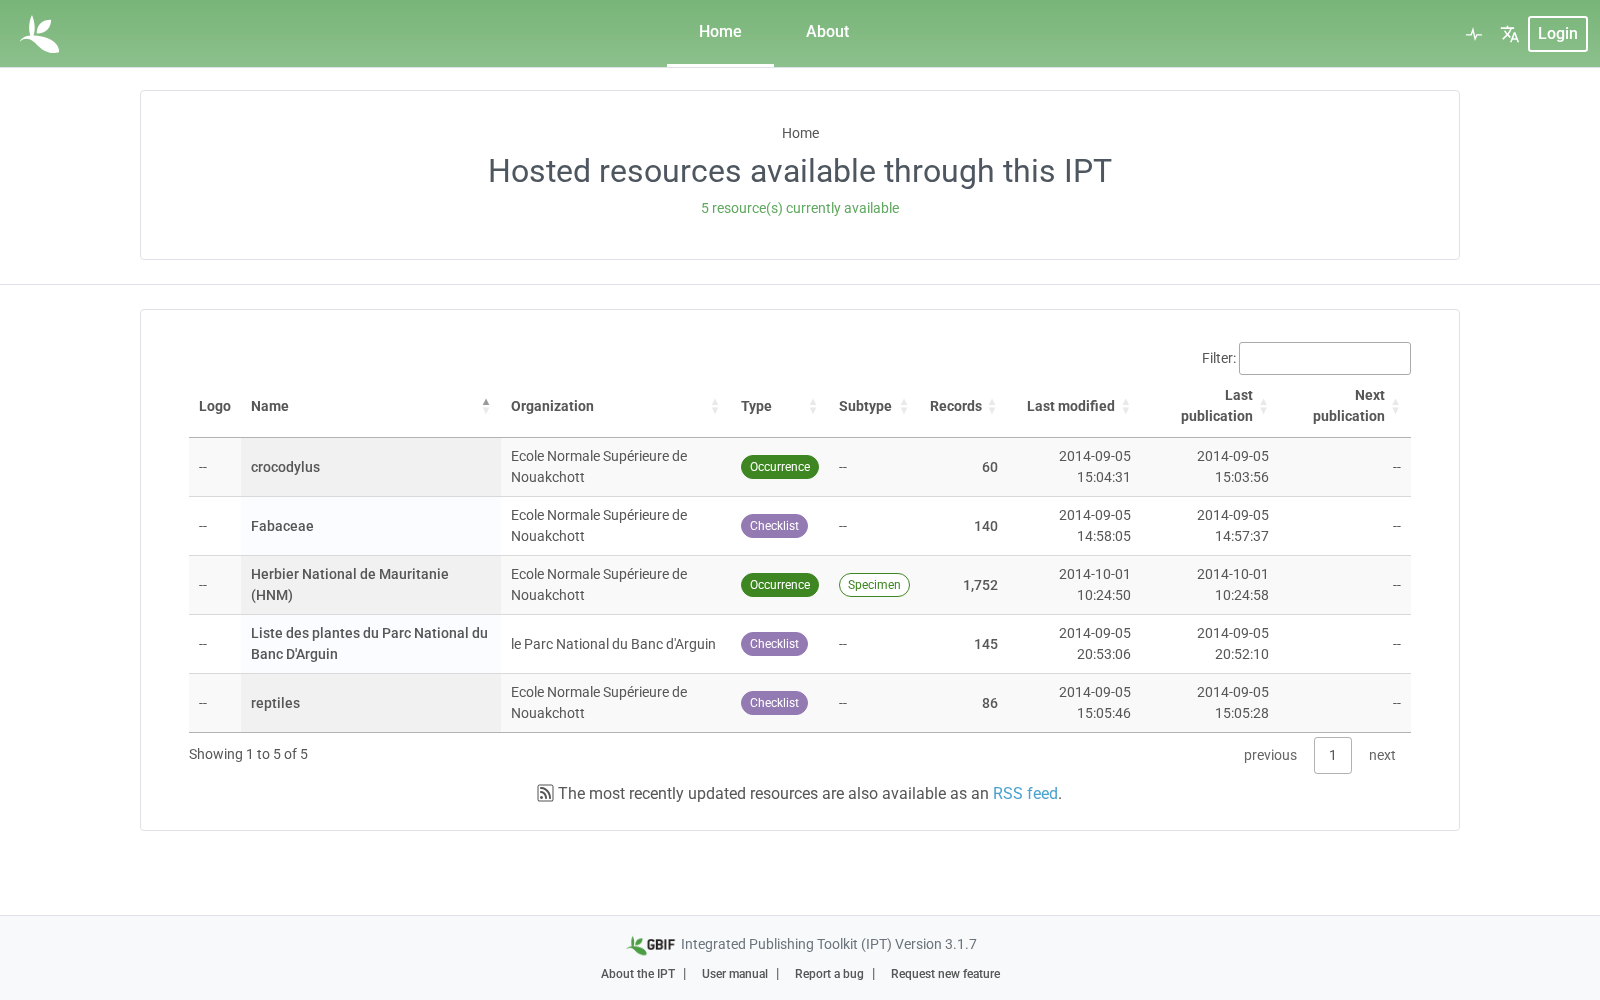Viewport: 1600px width, 1000px height.
Task: Sort table by Name column arrows
Action: pos(486,405)
